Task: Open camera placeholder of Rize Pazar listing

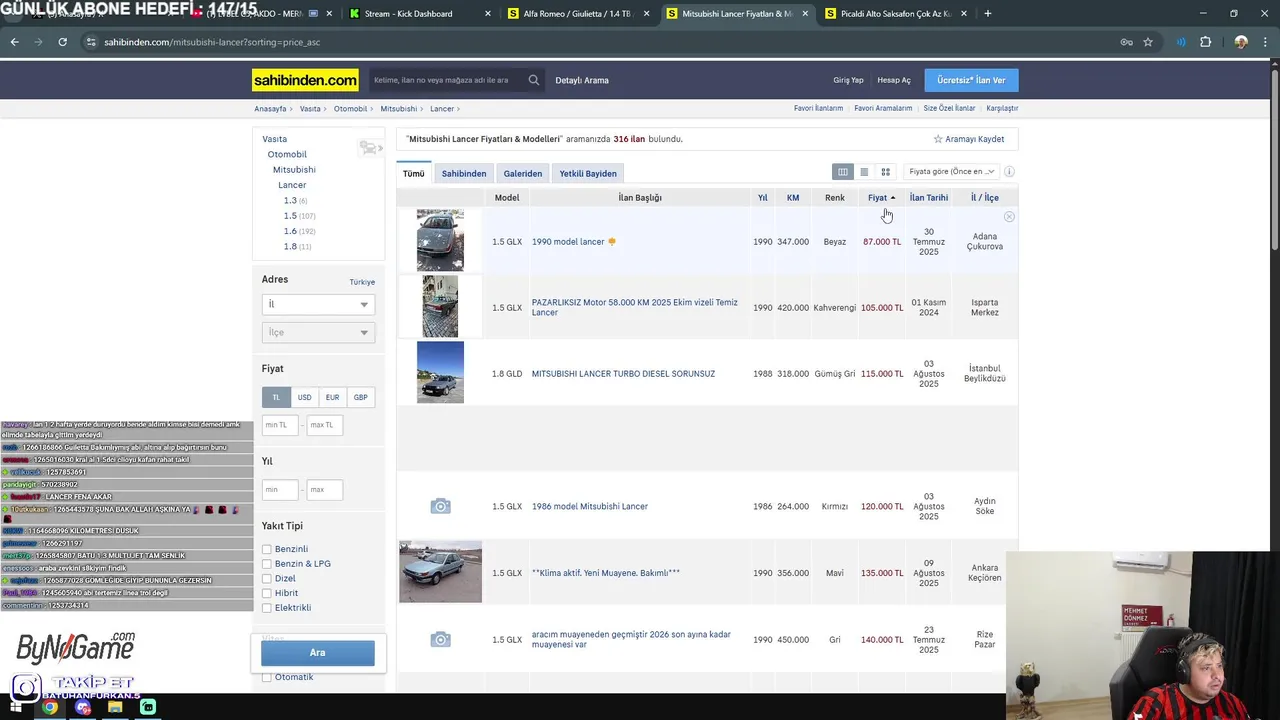Action: [440, 639]
